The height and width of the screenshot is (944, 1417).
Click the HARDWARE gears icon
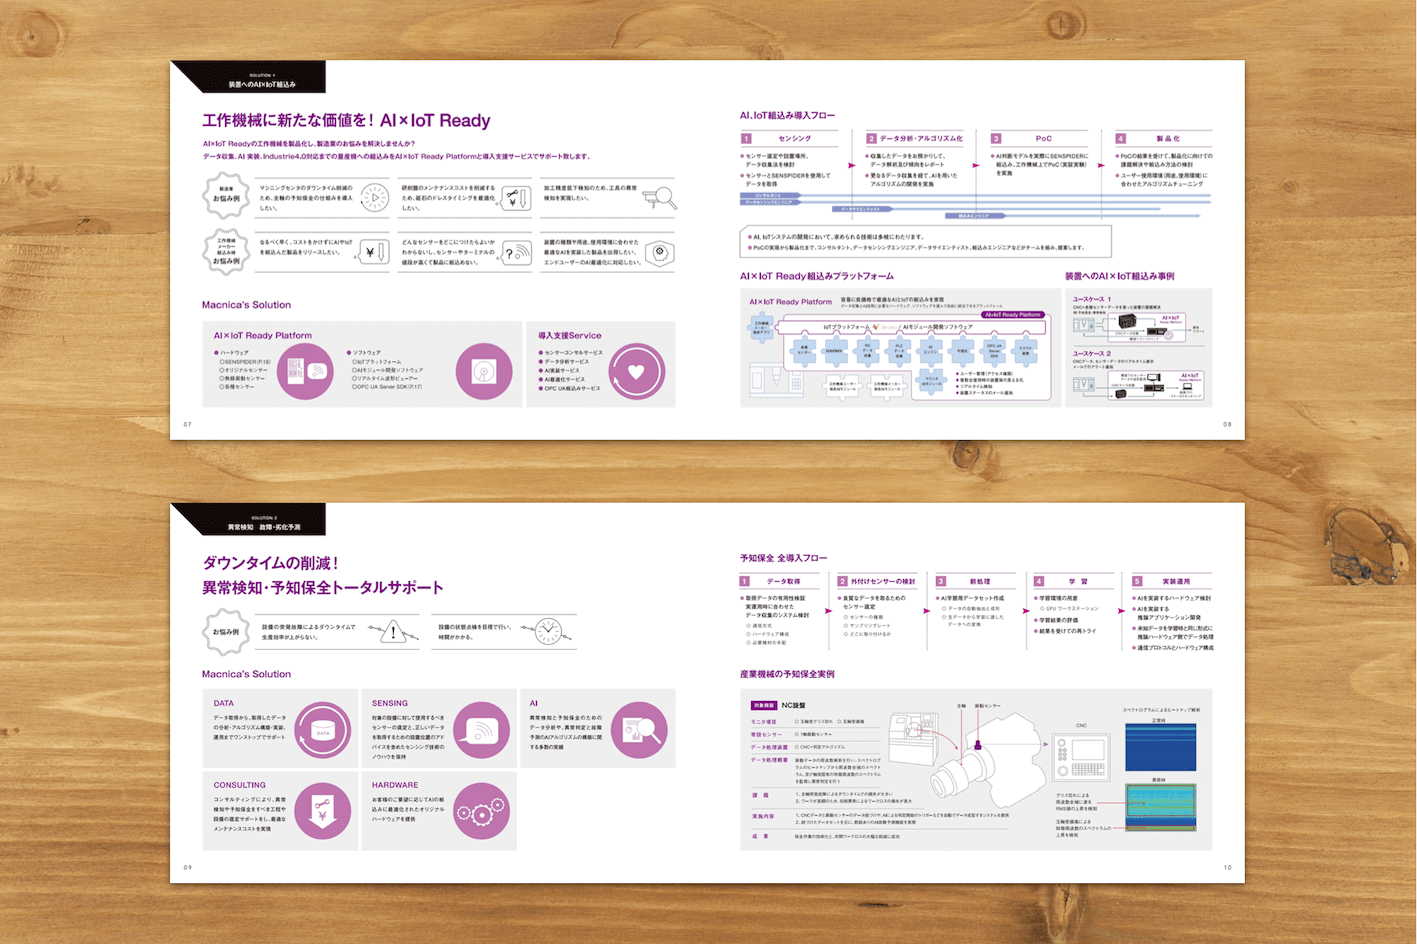pos(482,811)
